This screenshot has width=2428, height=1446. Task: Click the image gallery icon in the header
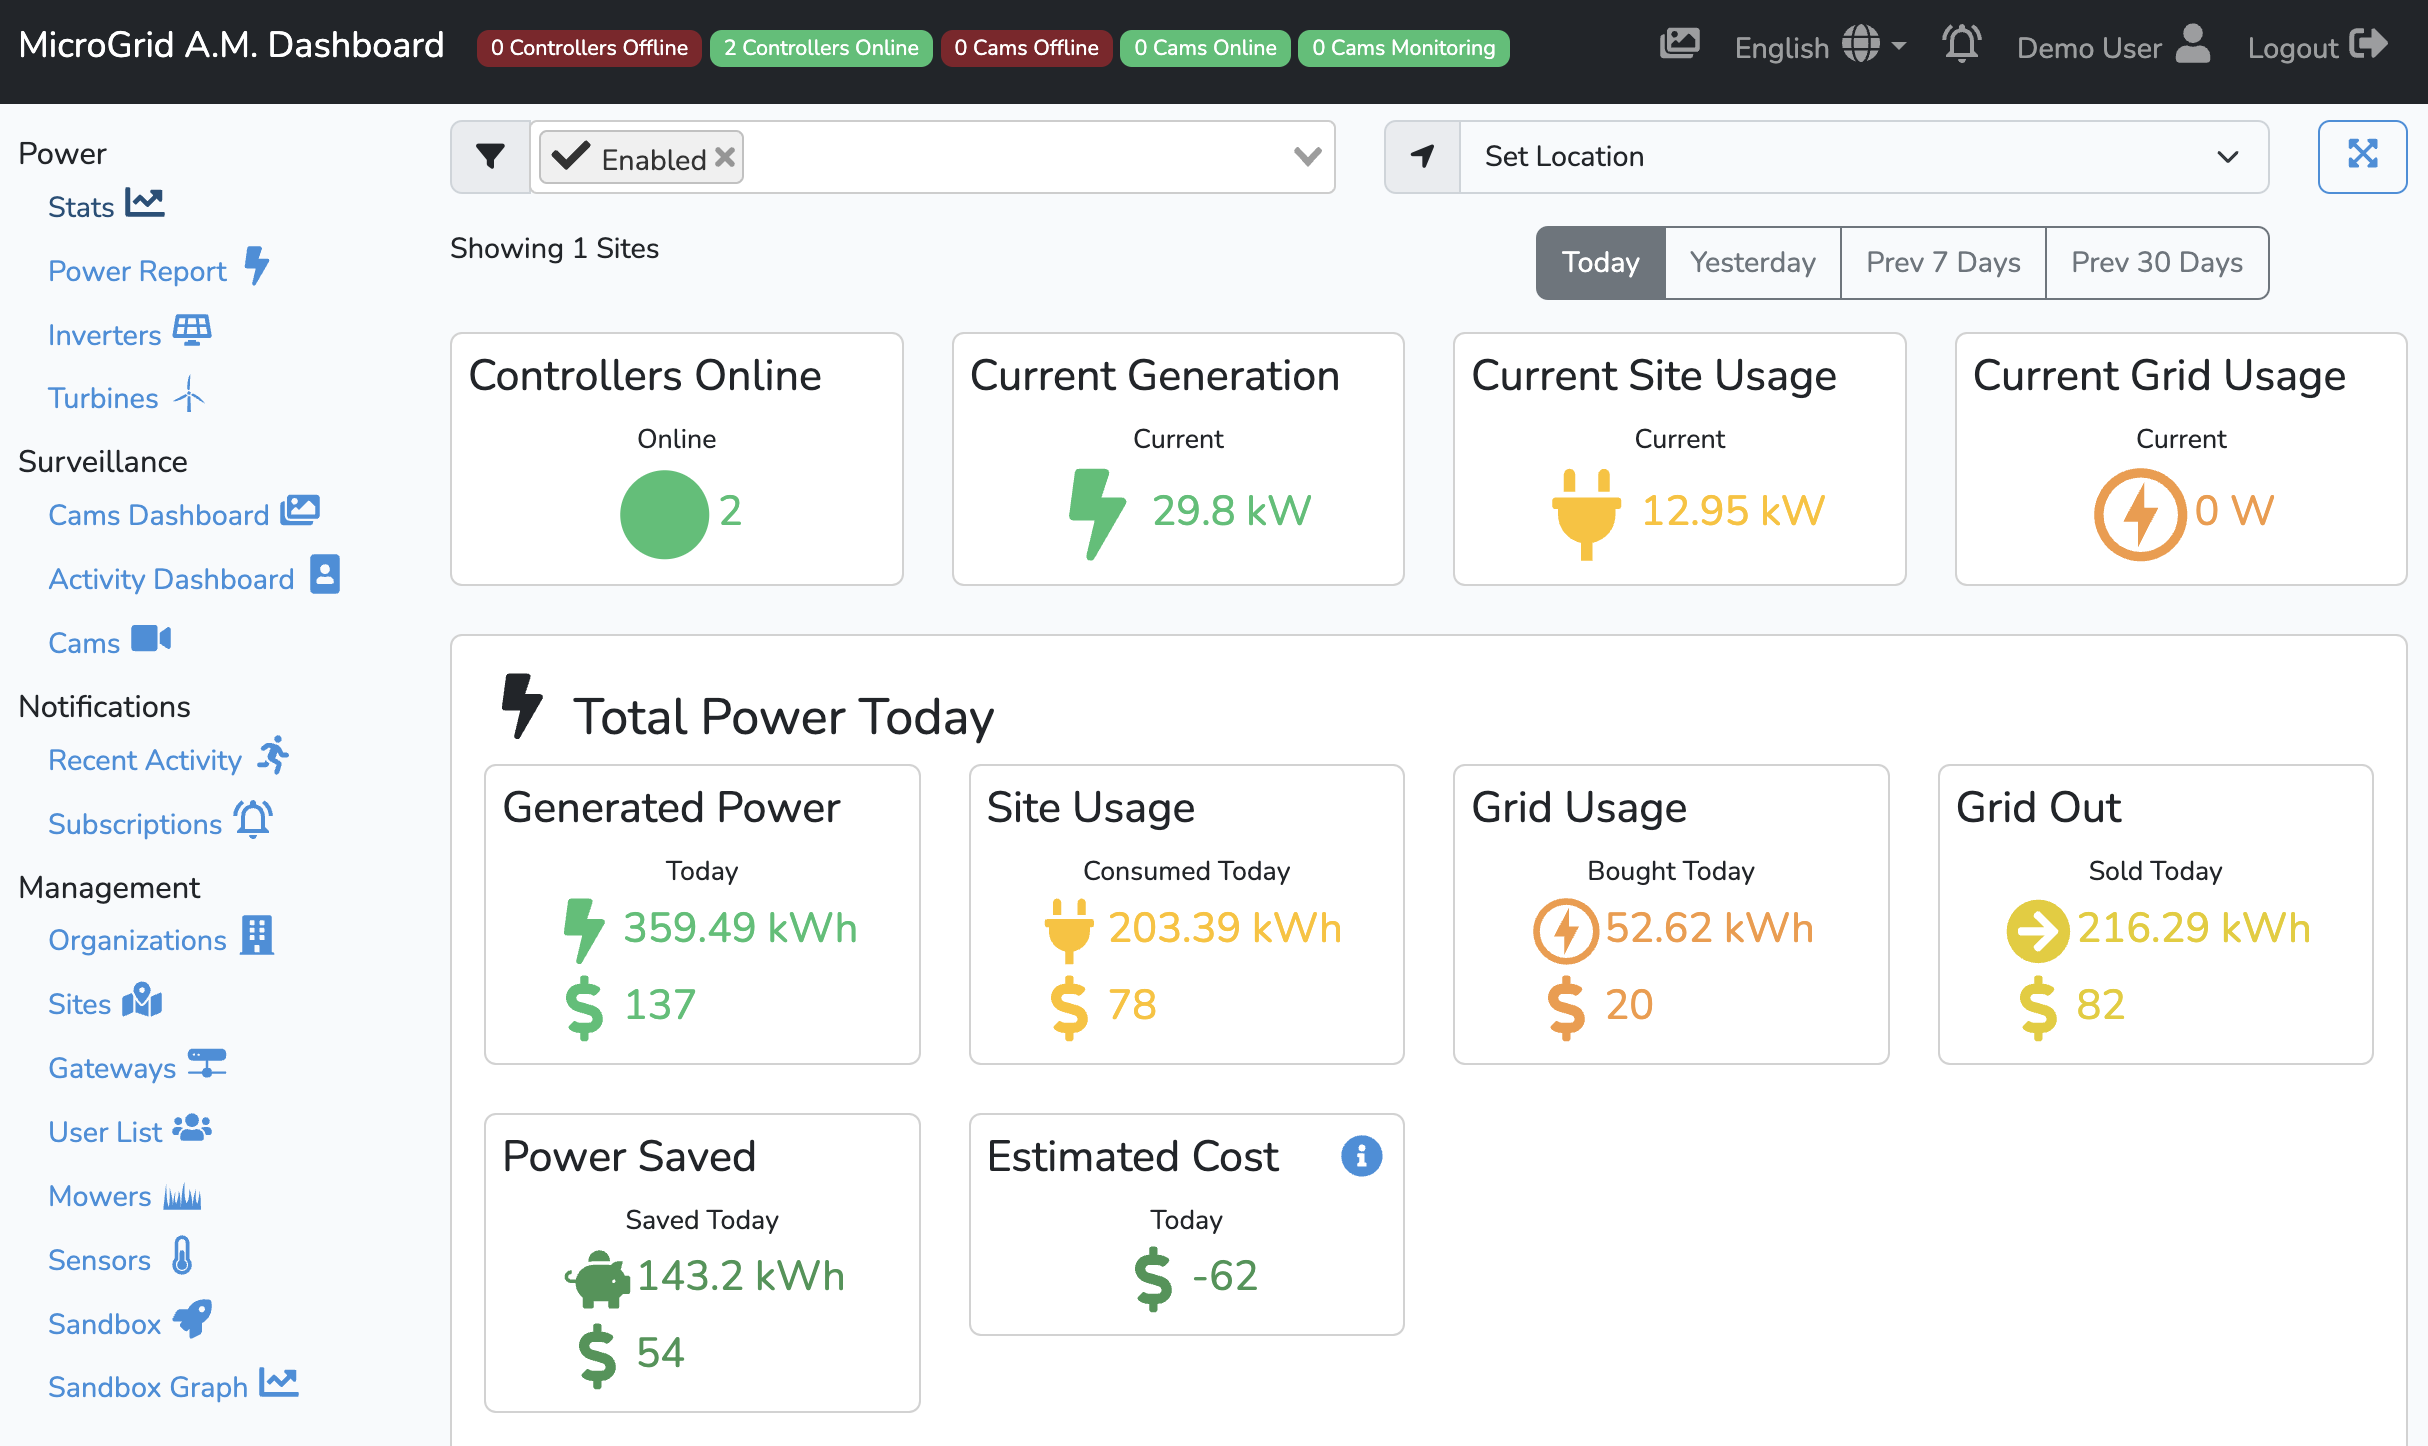click(1679, 43)
